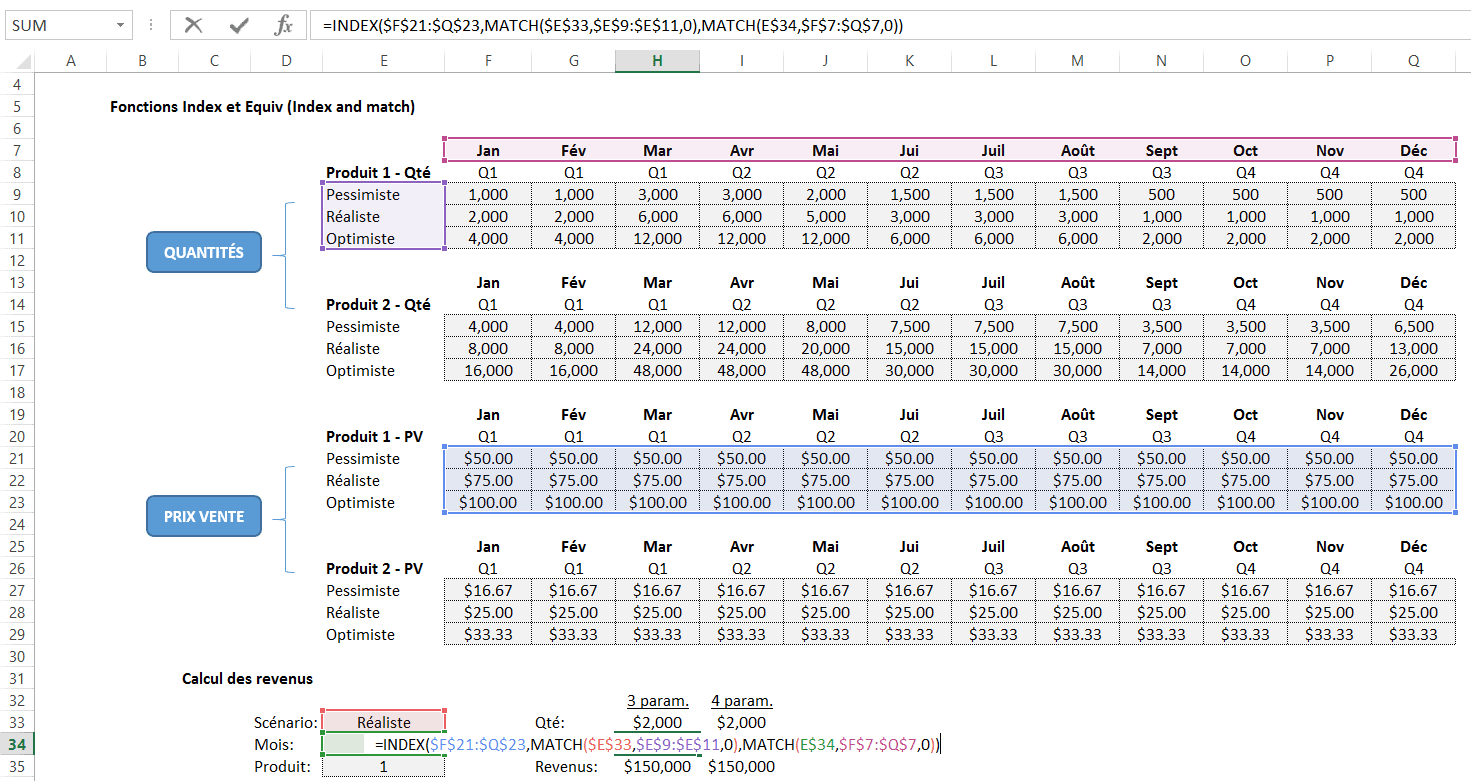This screenshot has width=1471, height=781.
Task: Open Insert Function fx dialog
Action: [x=283, y=26]
